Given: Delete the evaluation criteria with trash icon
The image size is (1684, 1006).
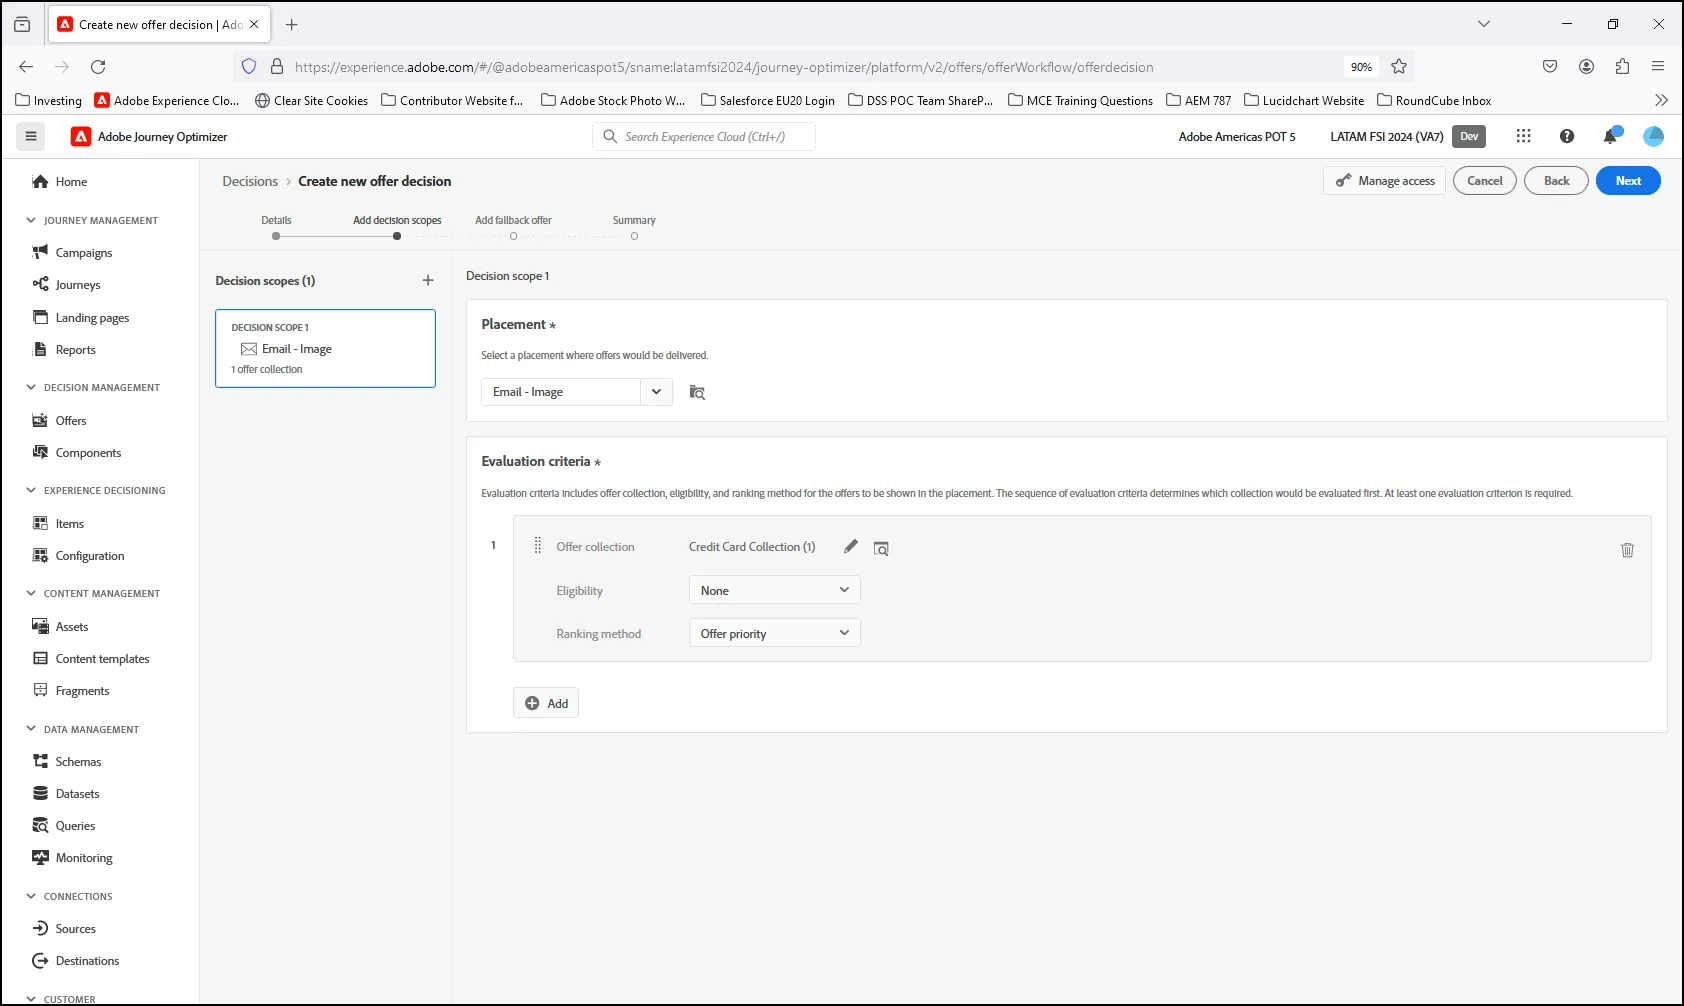Looking at the screenshot, I should pyautogui.click(x=1627, y=550).
